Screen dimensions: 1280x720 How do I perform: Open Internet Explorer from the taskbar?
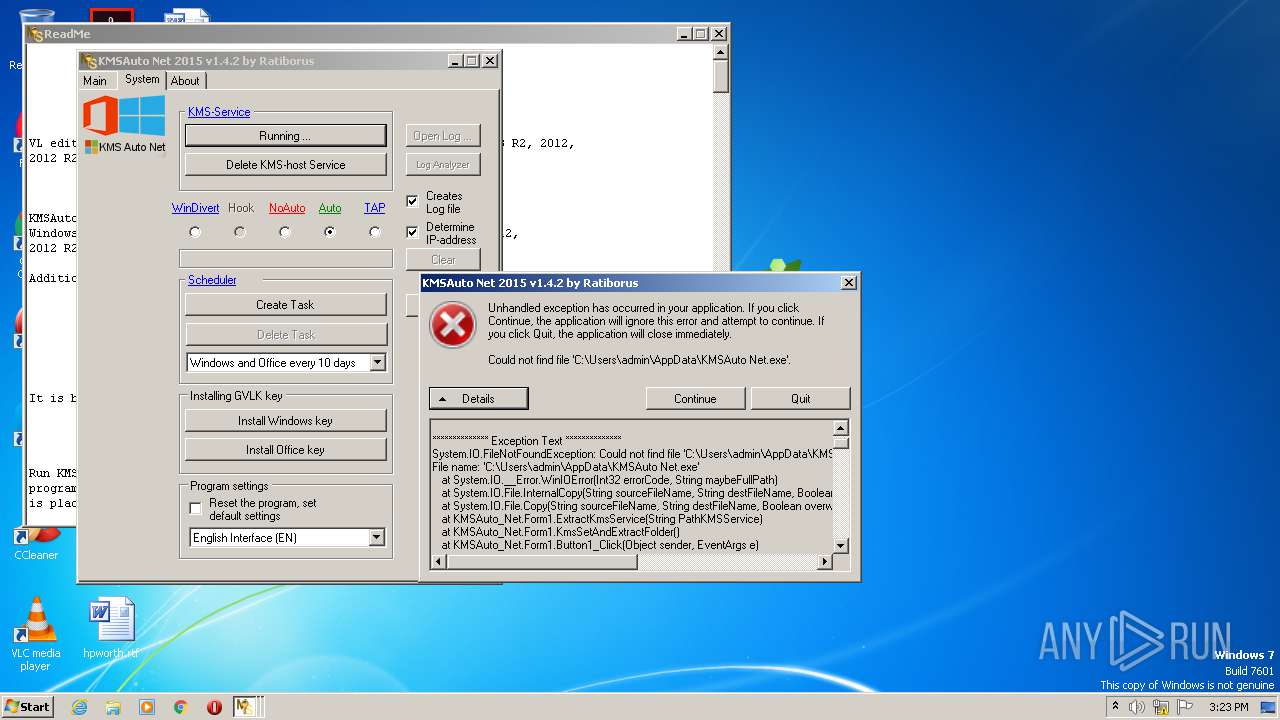click(79, 707)
